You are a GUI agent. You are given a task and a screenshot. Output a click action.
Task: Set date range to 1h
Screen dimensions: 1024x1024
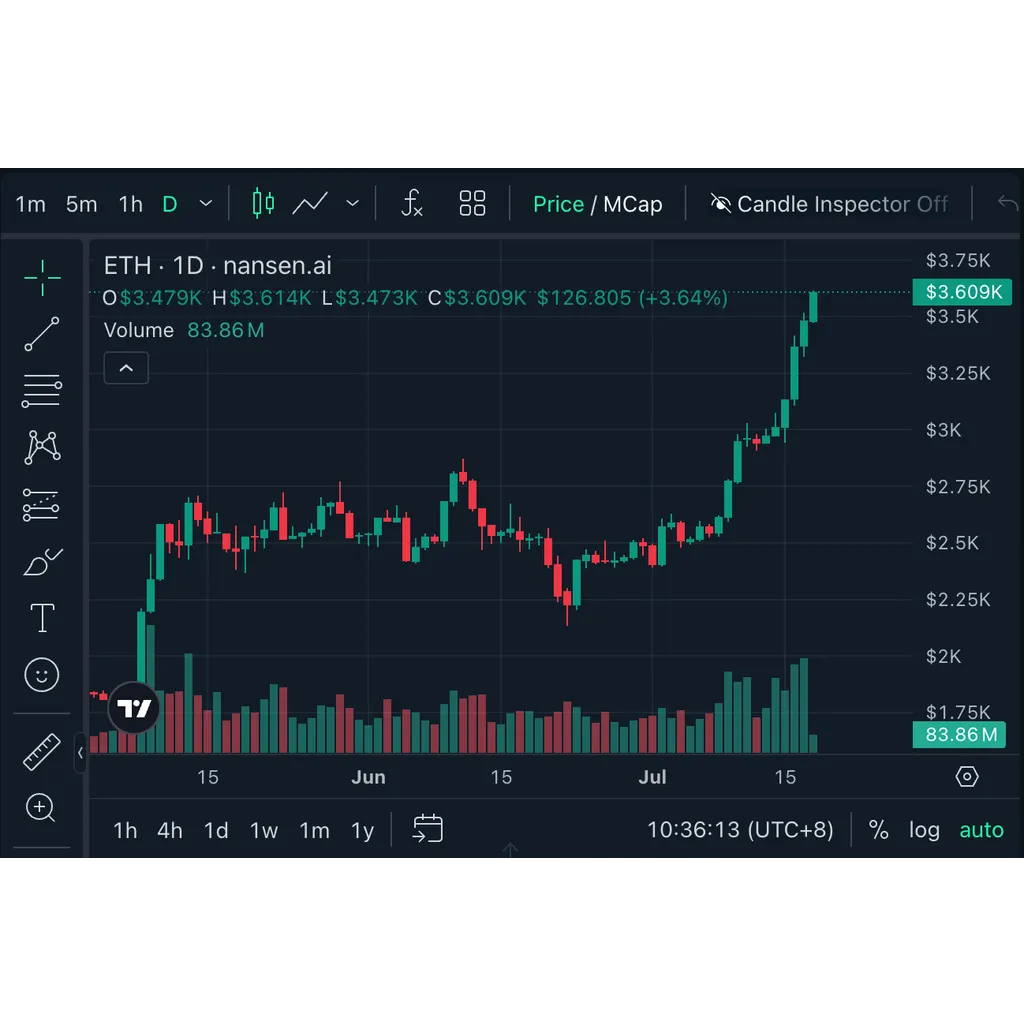(125, 831)
